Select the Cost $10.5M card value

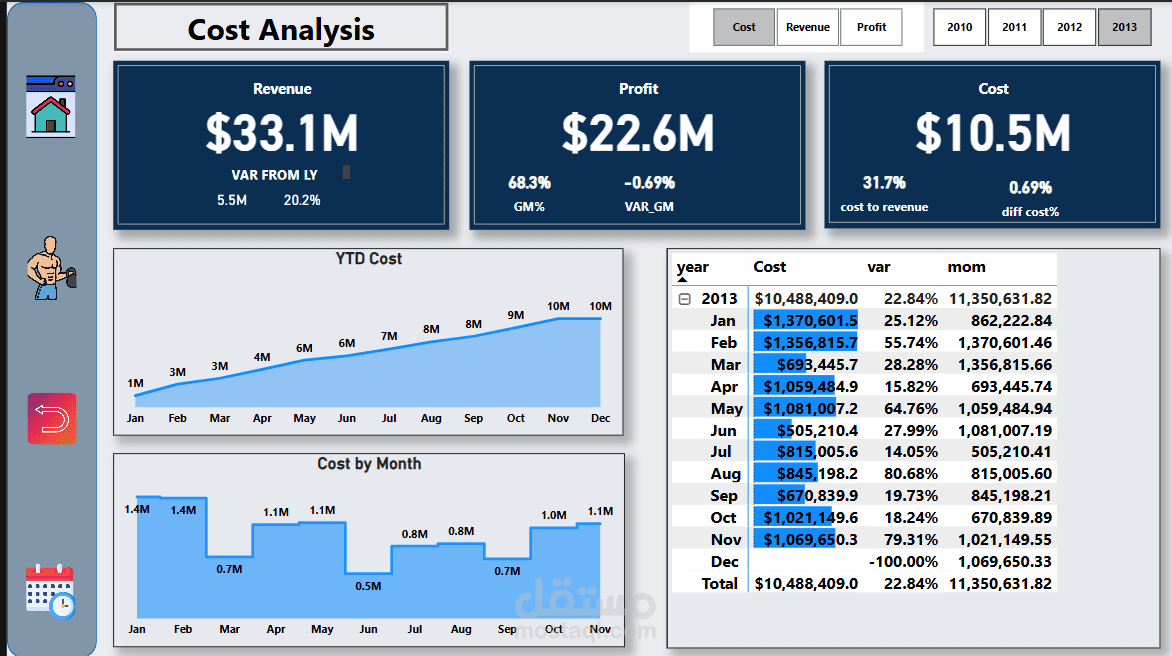coord(993,133)
